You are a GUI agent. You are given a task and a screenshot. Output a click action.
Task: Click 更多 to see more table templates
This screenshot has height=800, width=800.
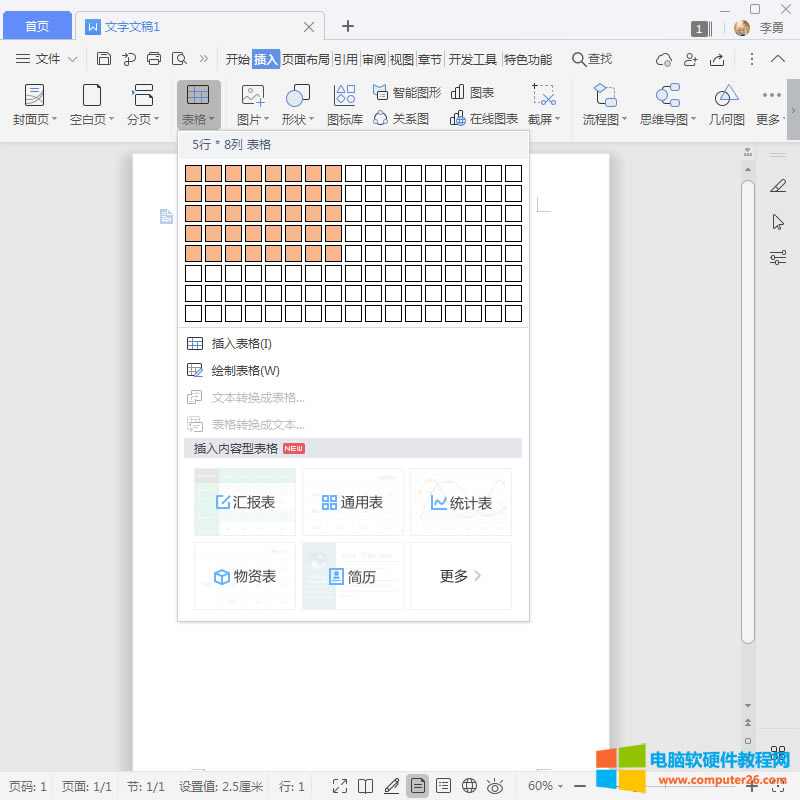click(460, 576)
